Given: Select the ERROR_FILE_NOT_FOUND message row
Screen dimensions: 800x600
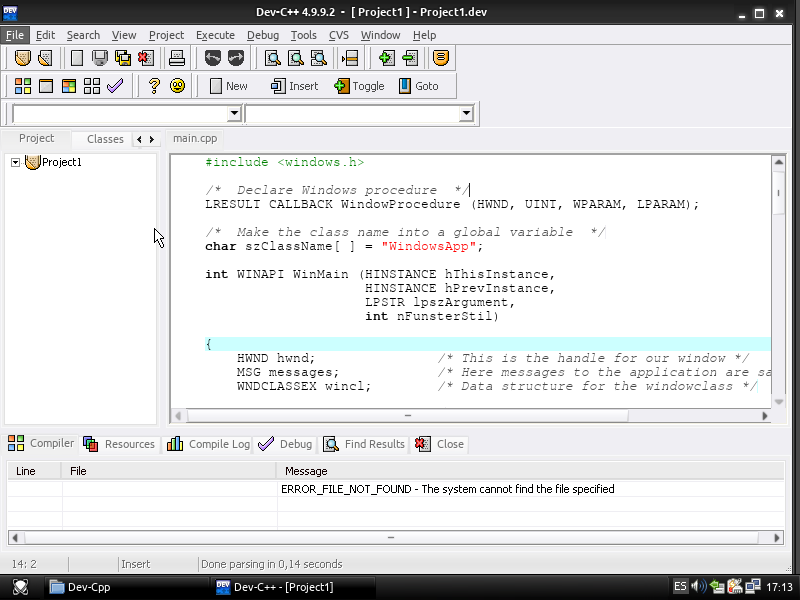Looking at the screenshot, I should click(396, 489).
